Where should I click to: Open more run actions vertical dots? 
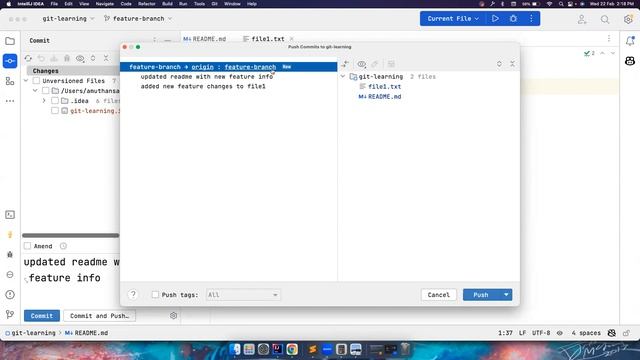[x=531, y=19]
